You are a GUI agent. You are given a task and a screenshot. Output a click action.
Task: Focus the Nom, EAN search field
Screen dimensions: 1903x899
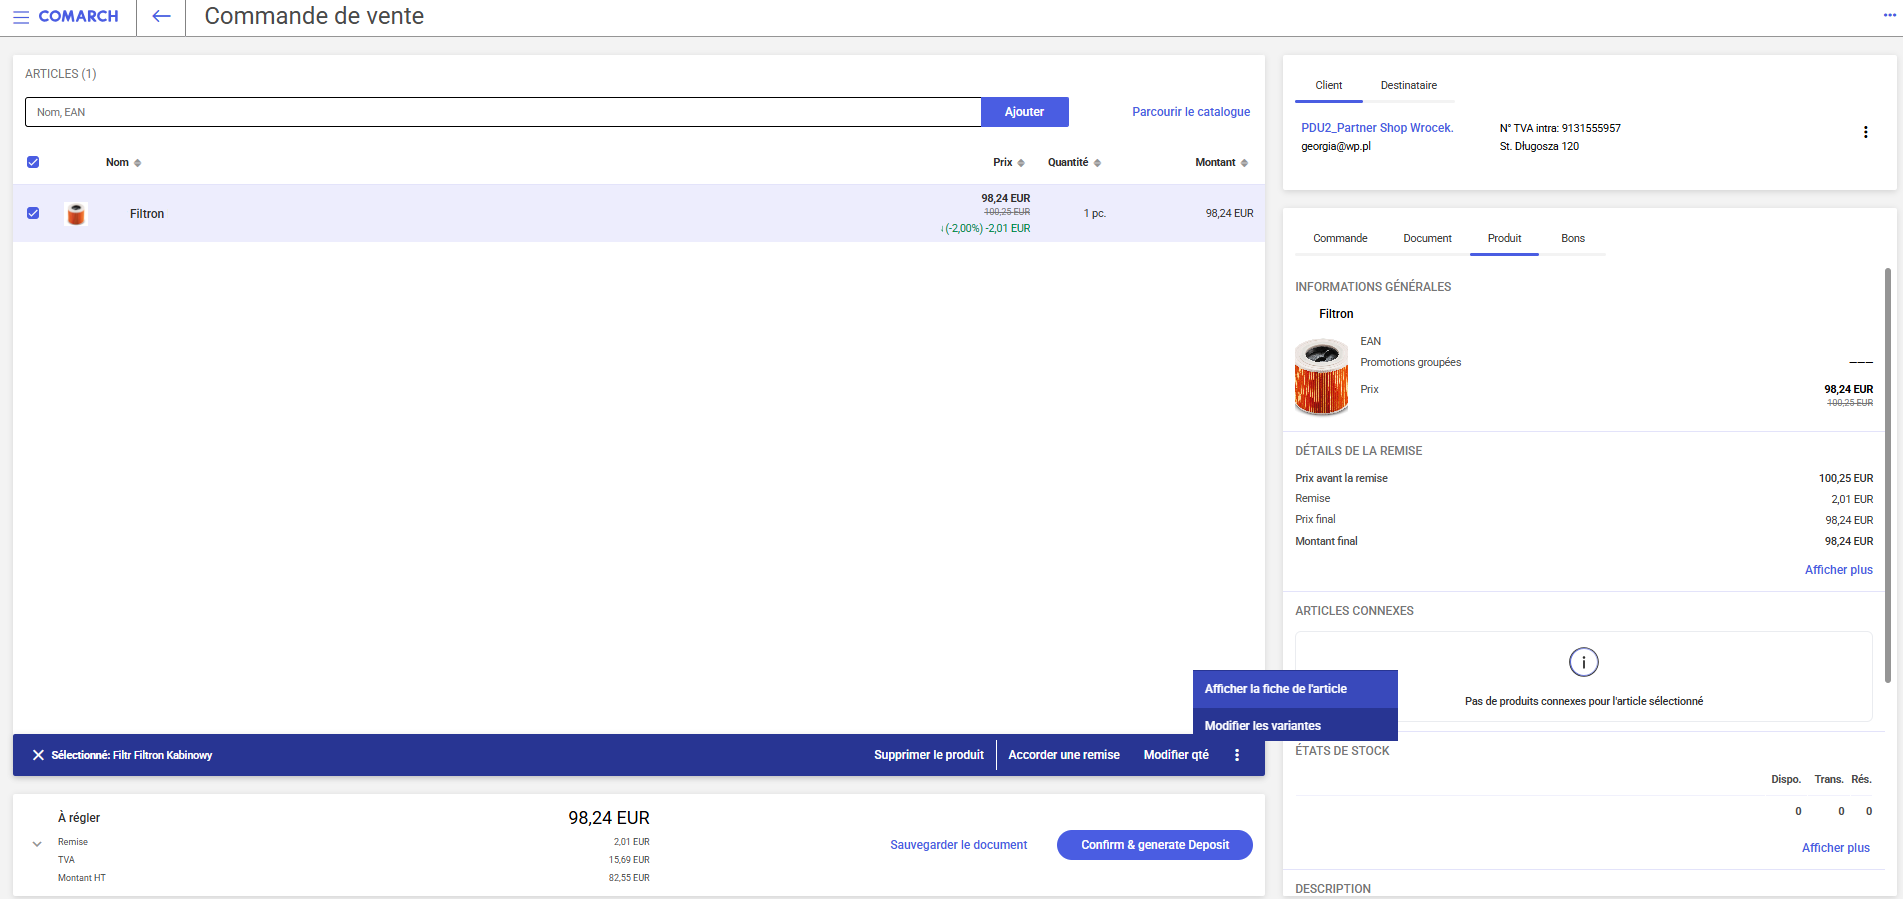click(502, 112)
